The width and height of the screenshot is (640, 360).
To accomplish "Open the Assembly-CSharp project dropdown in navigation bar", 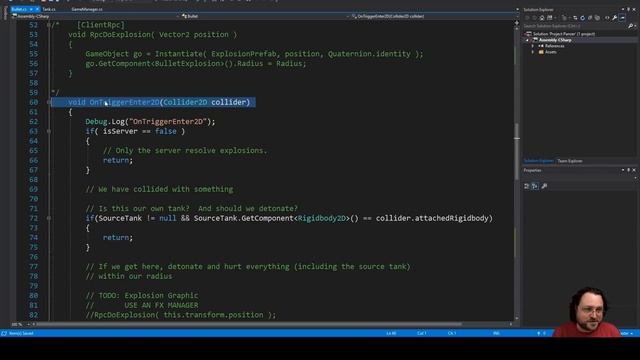I will (96, 16).
